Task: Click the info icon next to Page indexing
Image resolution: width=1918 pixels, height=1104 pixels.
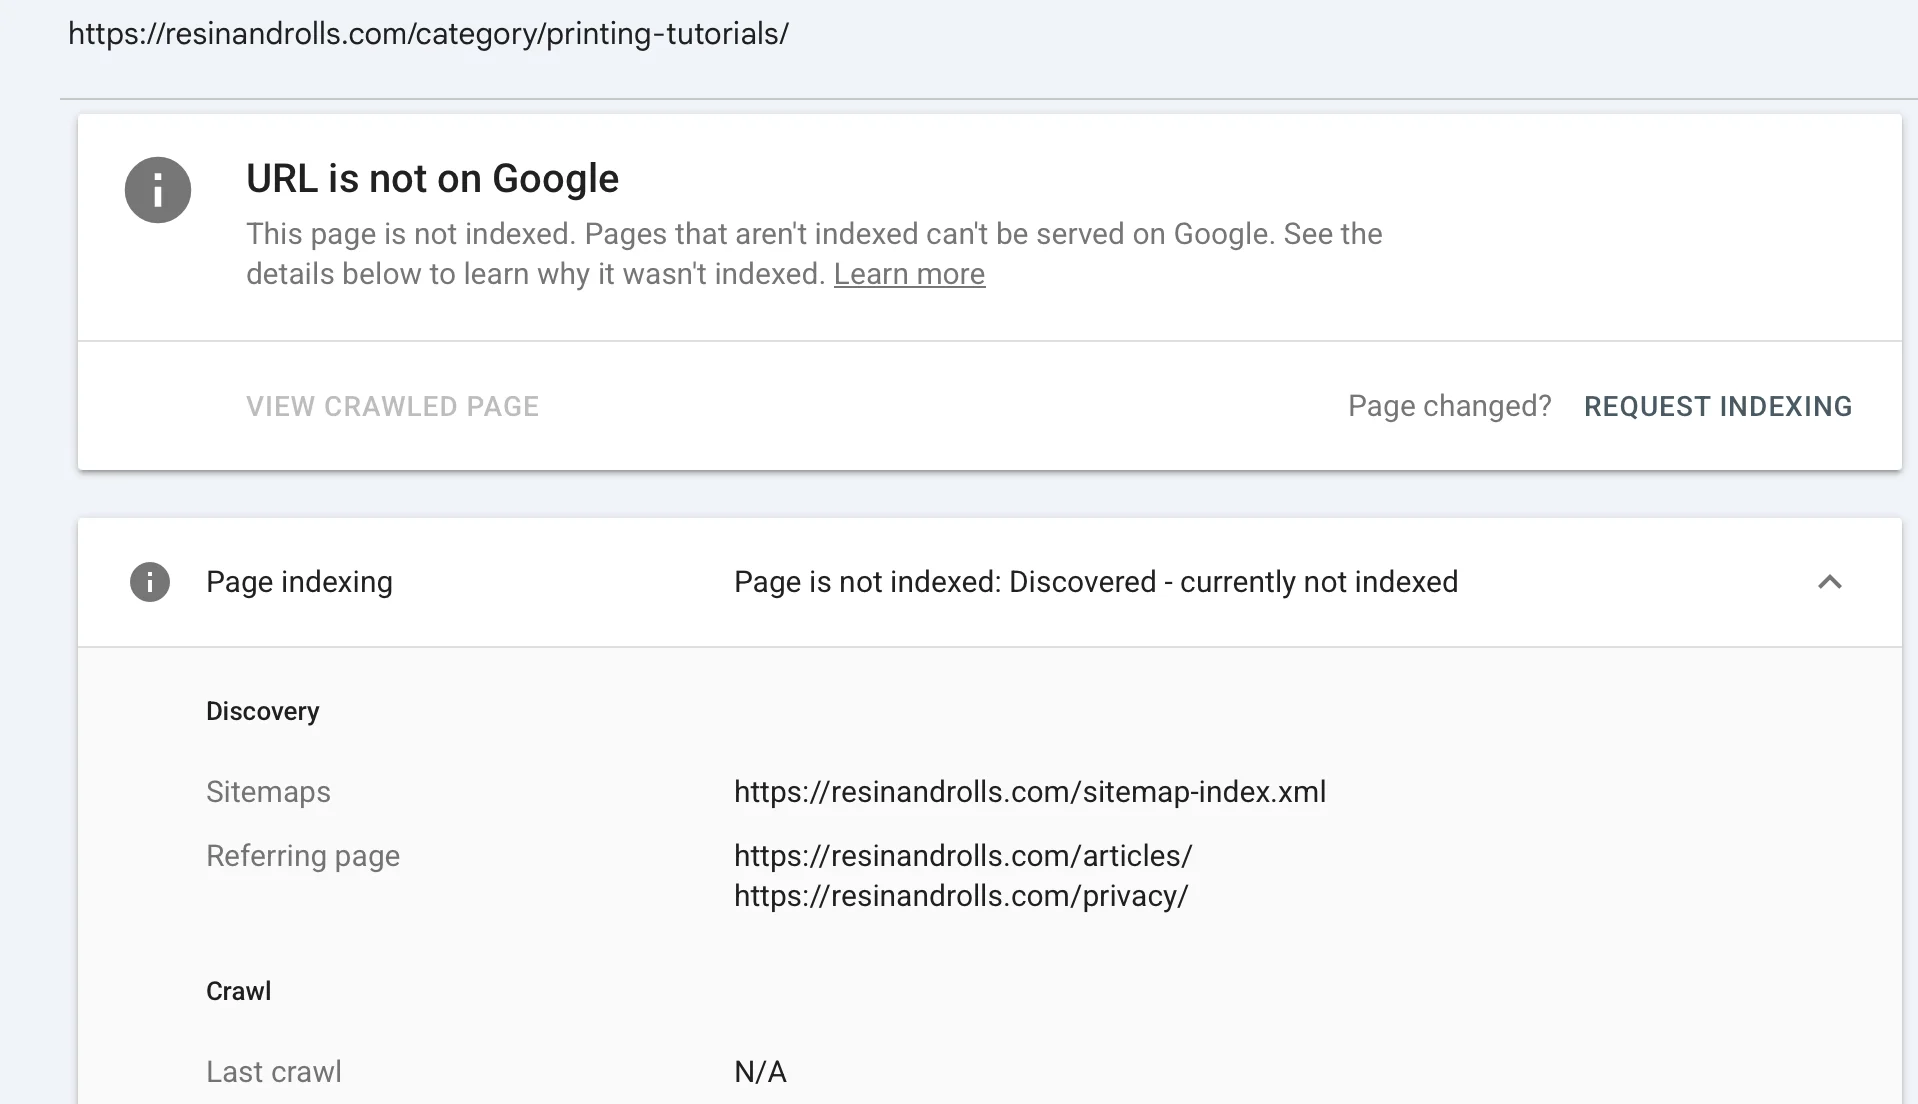Action: [x=150, y=582]
